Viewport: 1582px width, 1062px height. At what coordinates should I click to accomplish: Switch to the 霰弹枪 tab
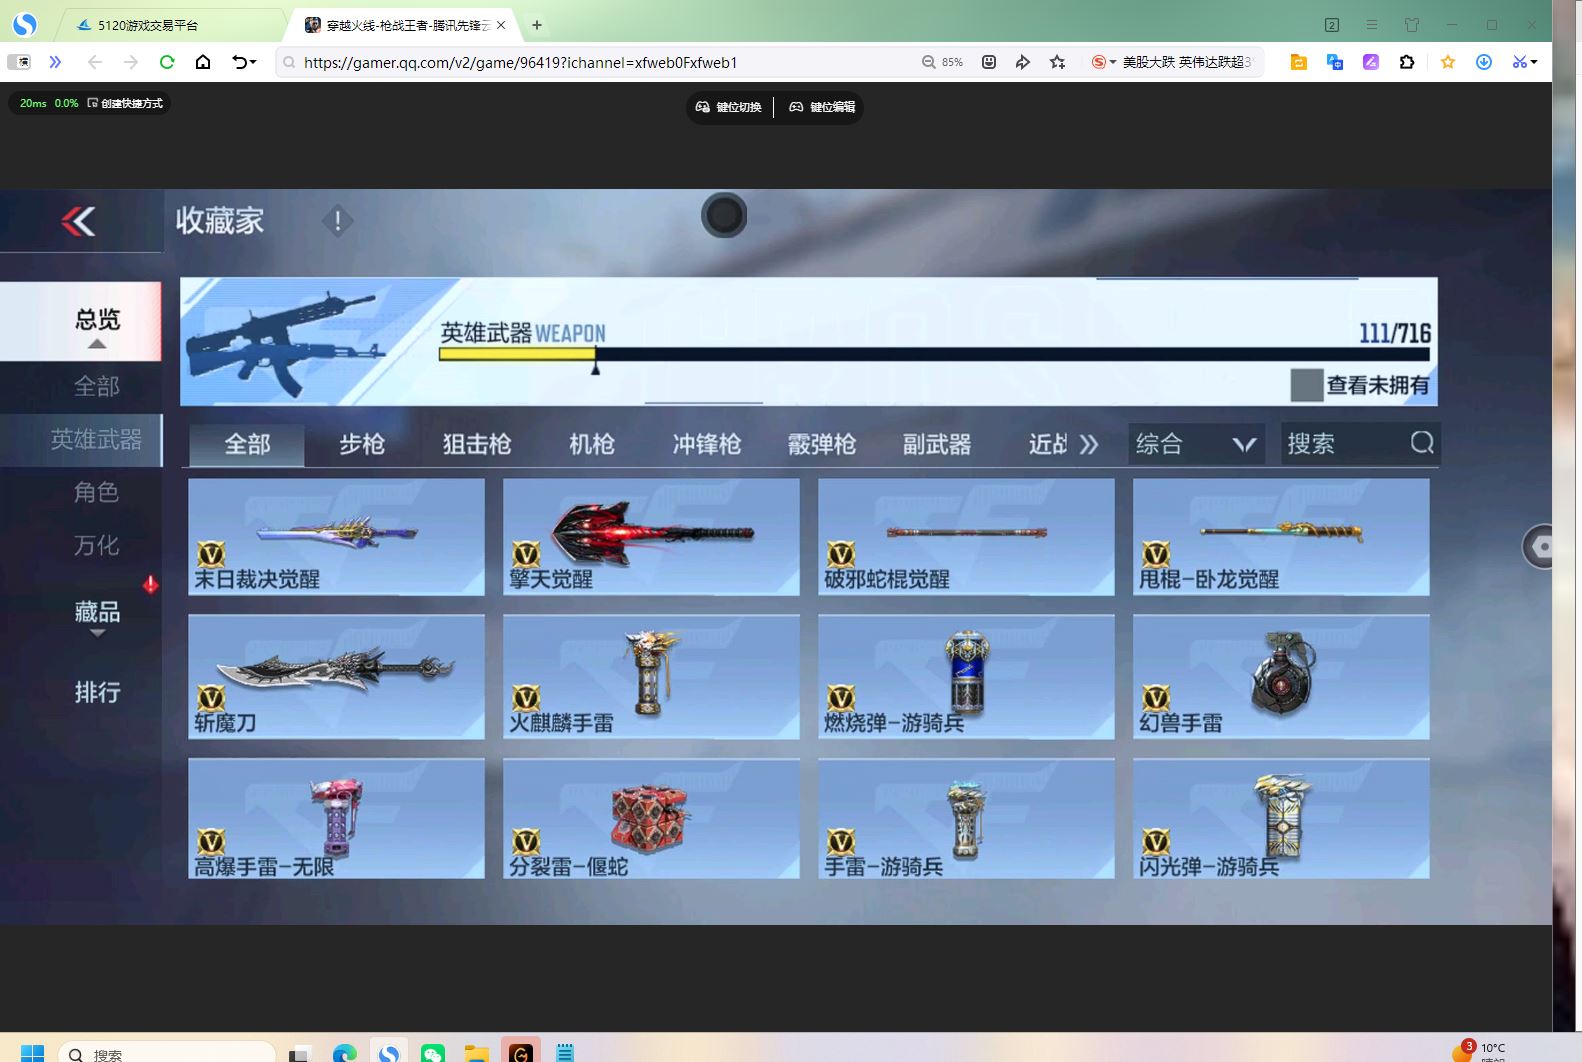coord(822,444)
